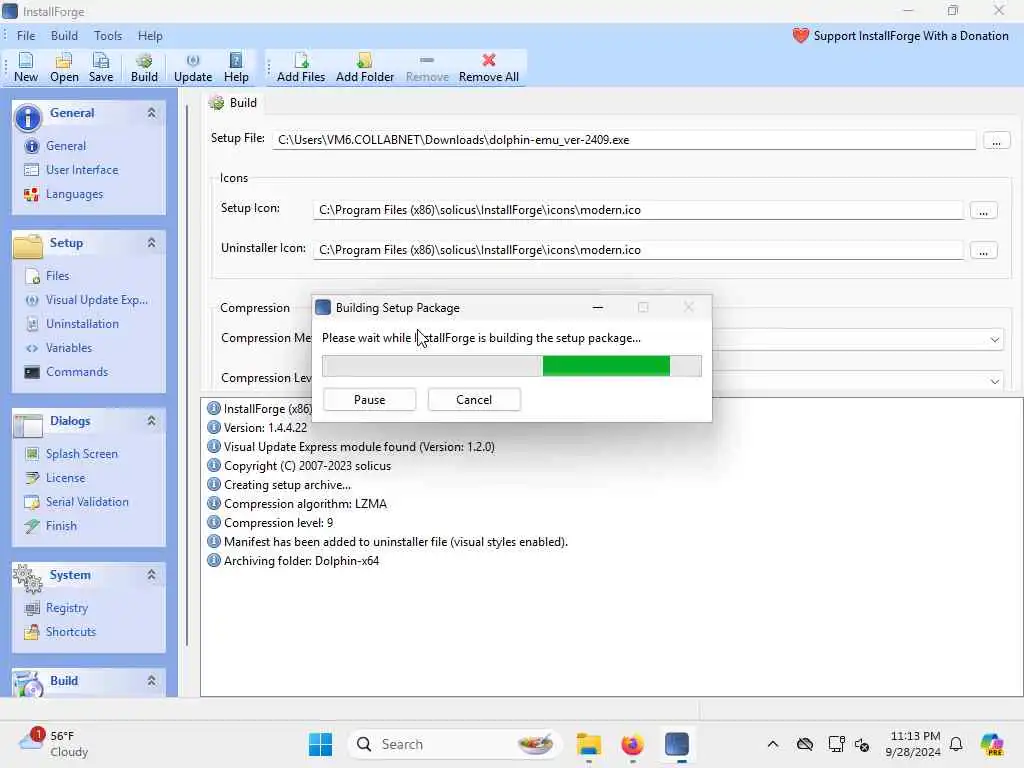Cancel the setup package build
The width and height of the screenshot is (1024, 768).
click(474, 400)
